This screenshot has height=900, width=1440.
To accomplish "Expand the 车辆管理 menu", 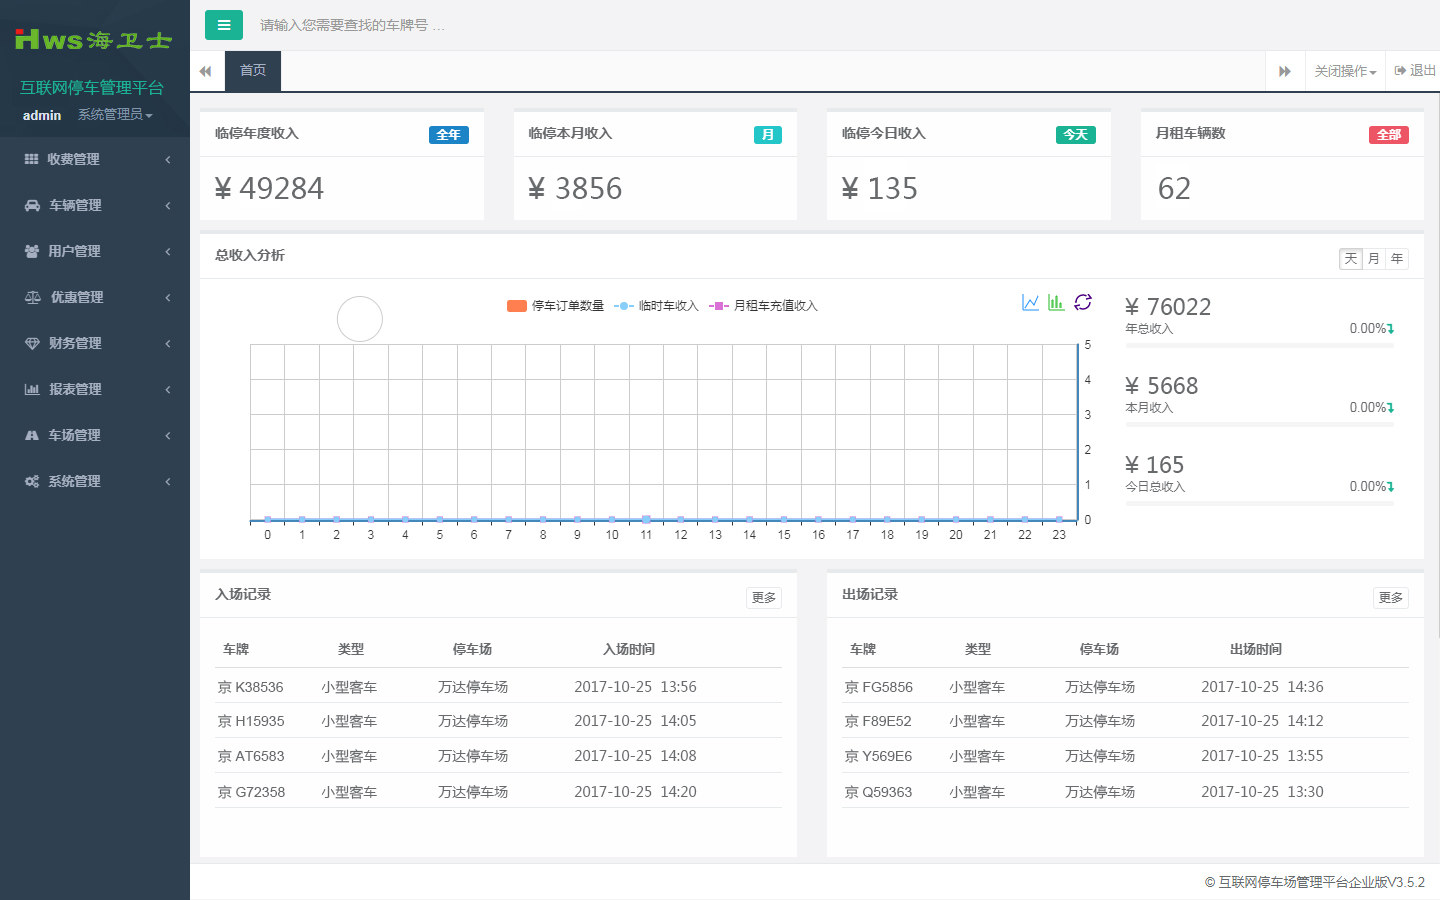I will coord(95,205).
